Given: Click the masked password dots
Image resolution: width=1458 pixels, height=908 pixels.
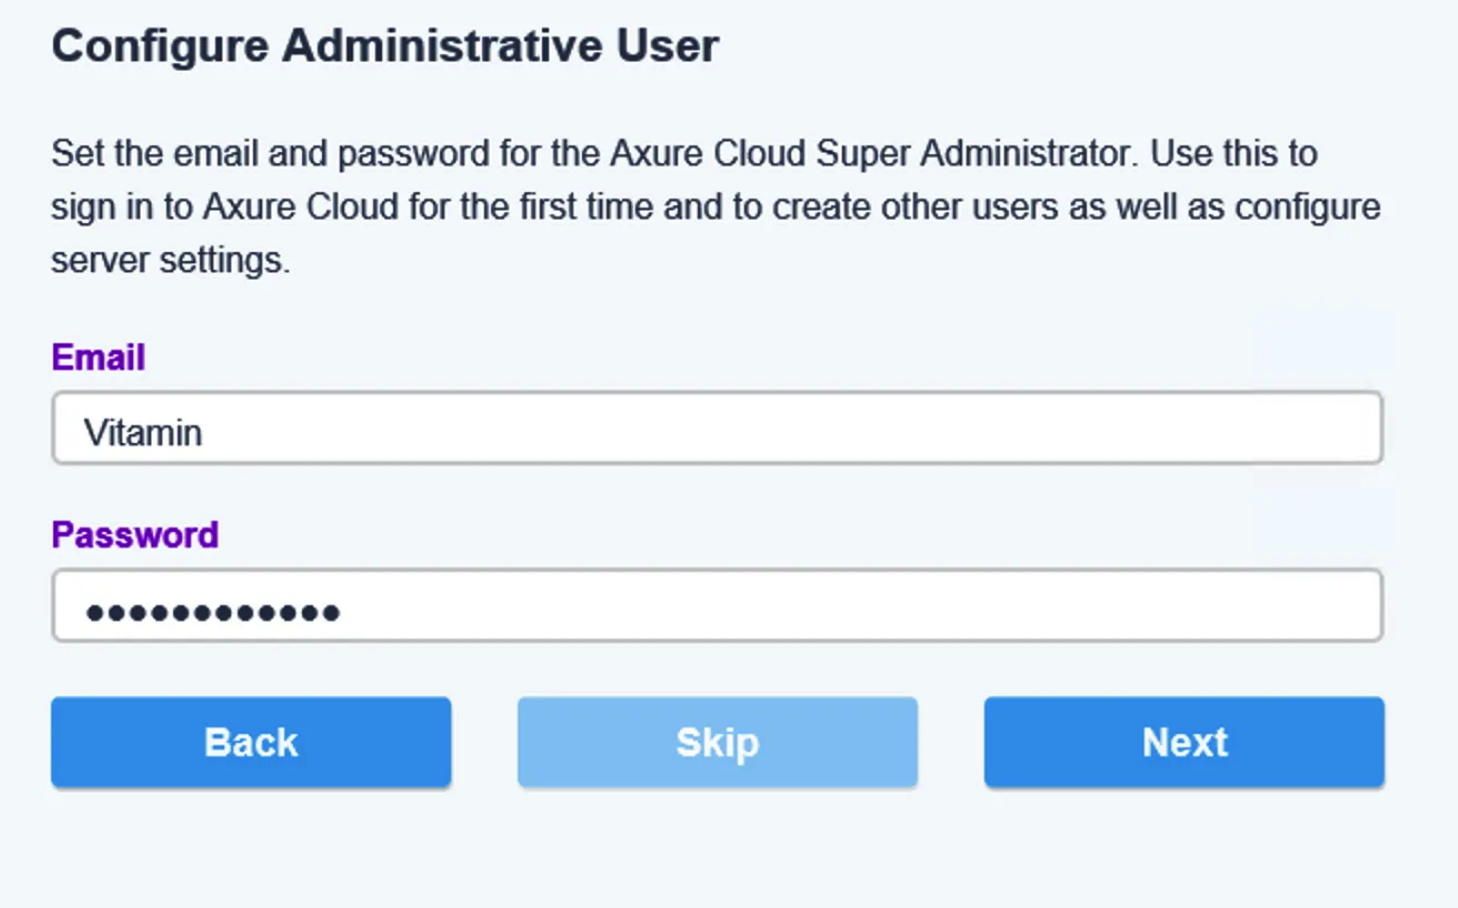Looking at the screenshot, I should tap(213, 612).
